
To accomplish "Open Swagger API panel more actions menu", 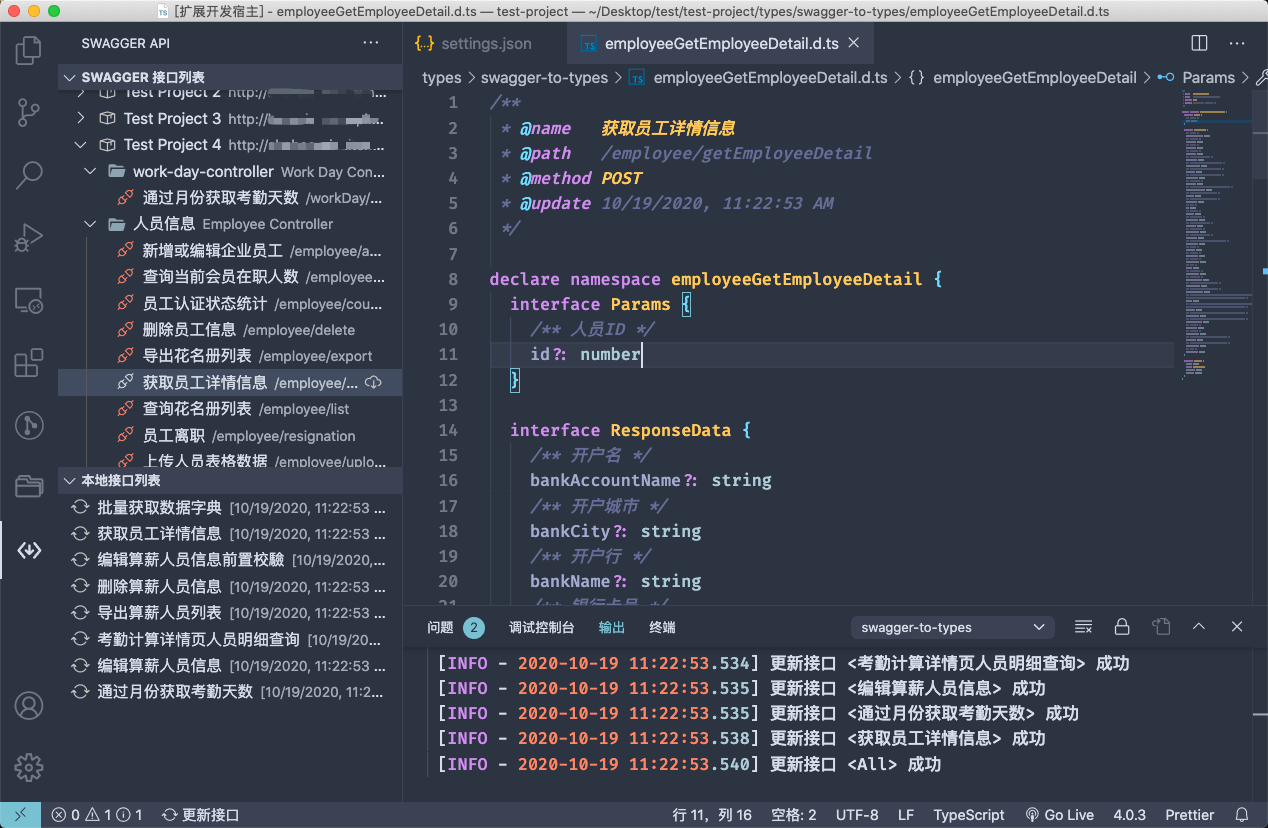I will click(x=371, y=44).
